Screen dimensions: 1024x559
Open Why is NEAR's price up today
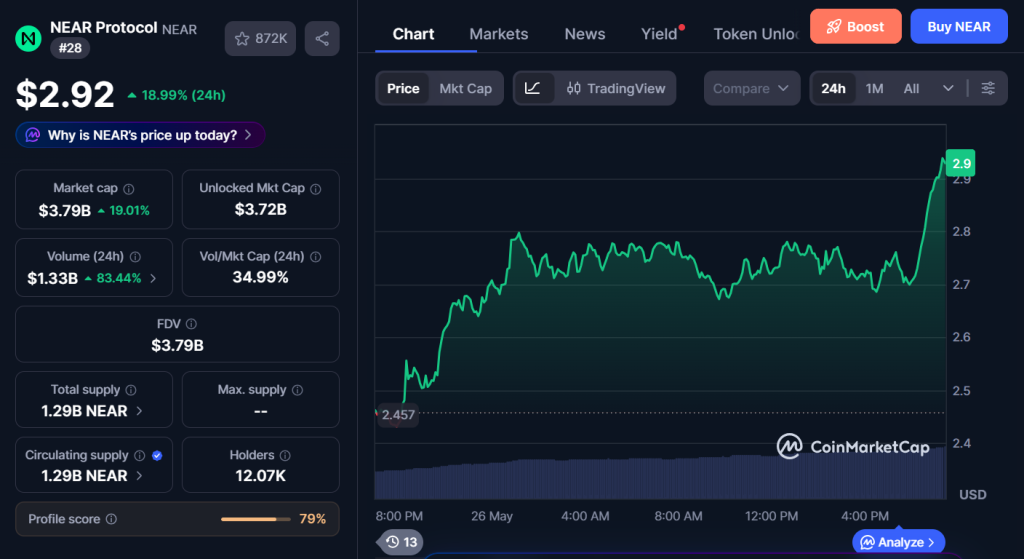click(140, 135)
